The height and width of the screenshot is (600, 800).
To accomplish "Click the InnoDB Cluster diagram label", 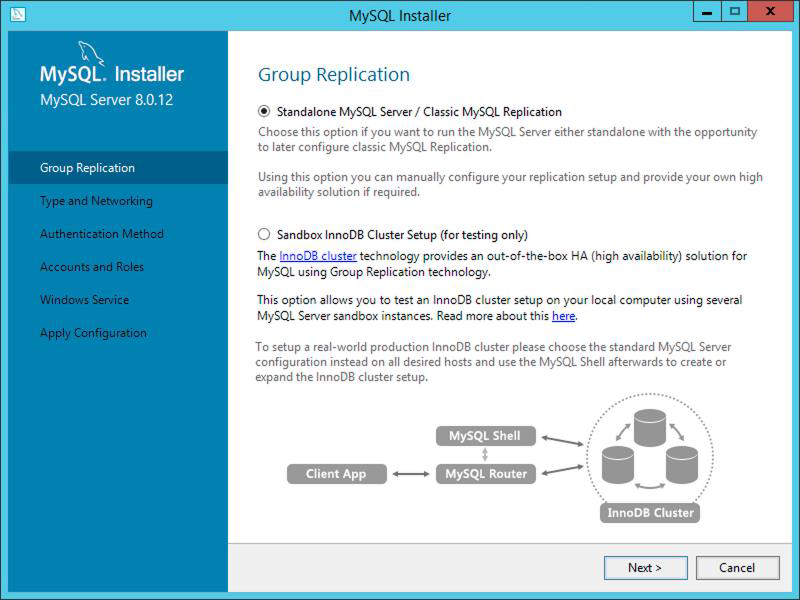I will pos(650,512).
